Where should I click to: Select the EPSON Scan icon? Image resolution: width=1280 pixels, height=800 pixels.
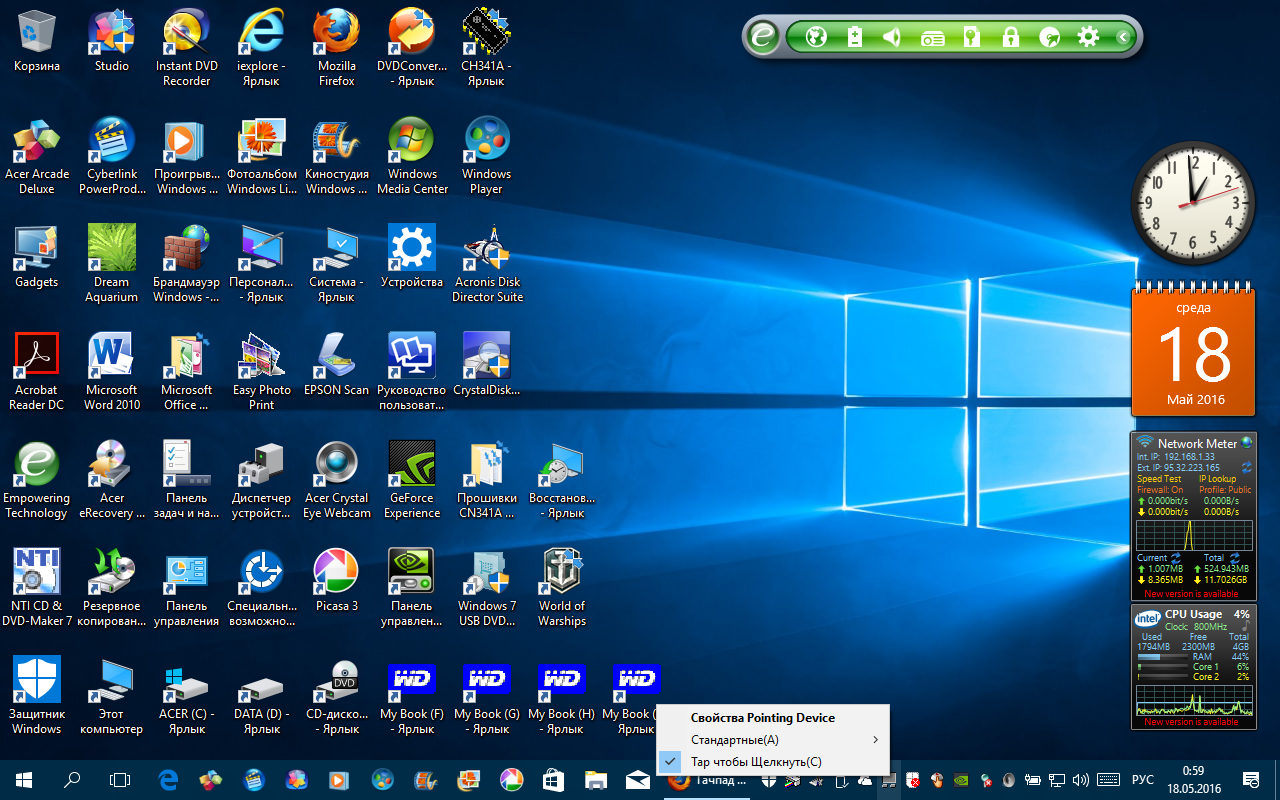pos(337,365)
